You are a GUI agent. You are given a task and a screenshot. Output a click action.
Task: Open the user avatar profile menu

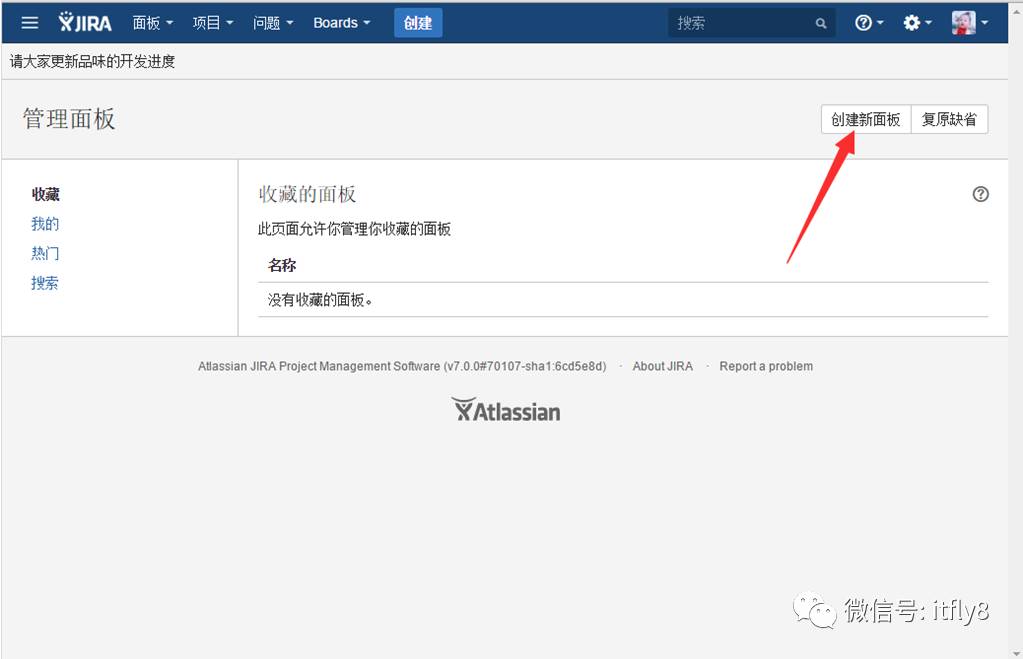[x=970, y=23]
